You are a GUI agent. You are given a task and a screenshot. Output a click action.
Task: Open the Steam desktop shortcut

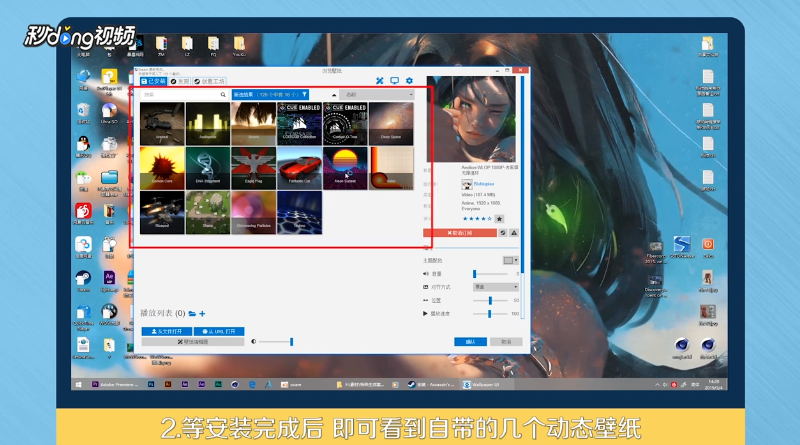point(83,281)
